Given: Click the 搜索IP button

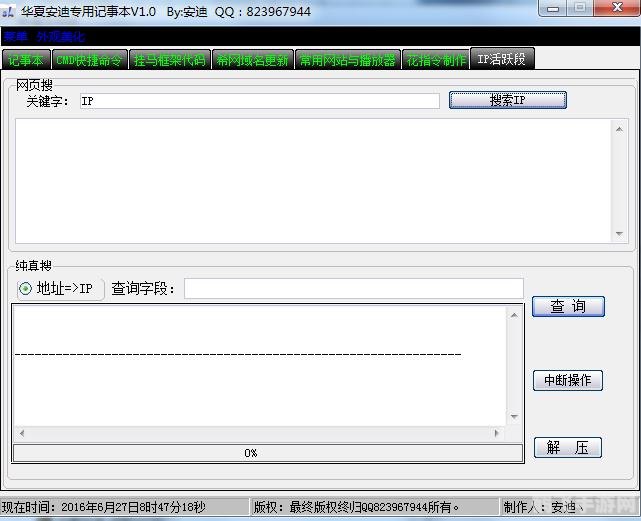Looking at the screenshot, I should 507,101.
